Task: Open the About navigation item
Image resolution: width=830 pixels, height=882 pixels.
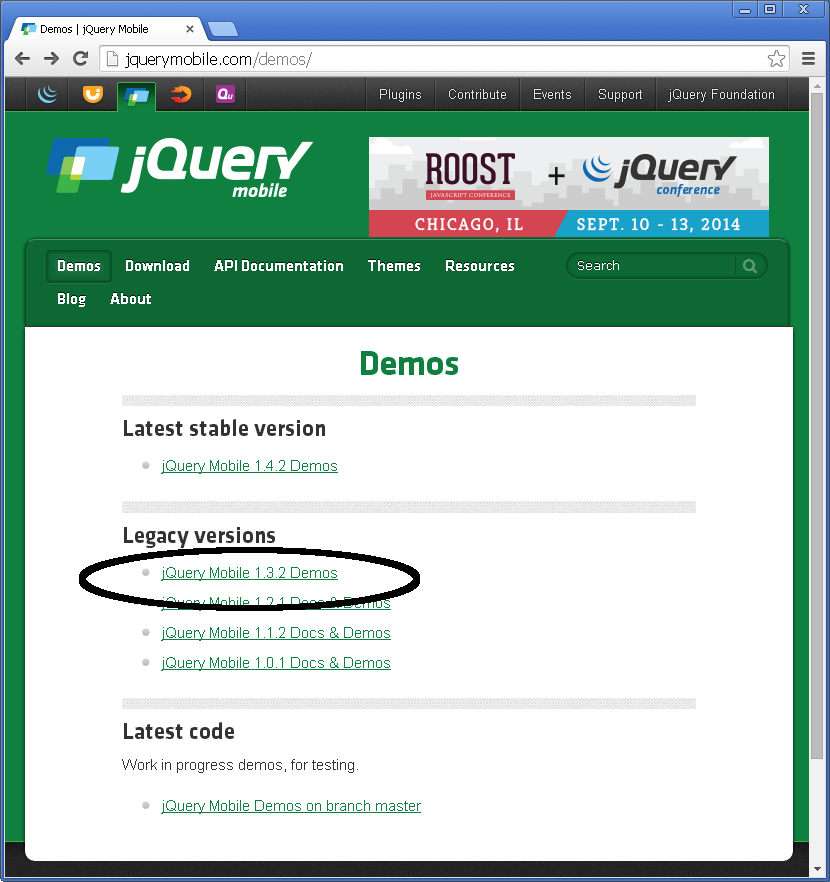Action: 130,299
